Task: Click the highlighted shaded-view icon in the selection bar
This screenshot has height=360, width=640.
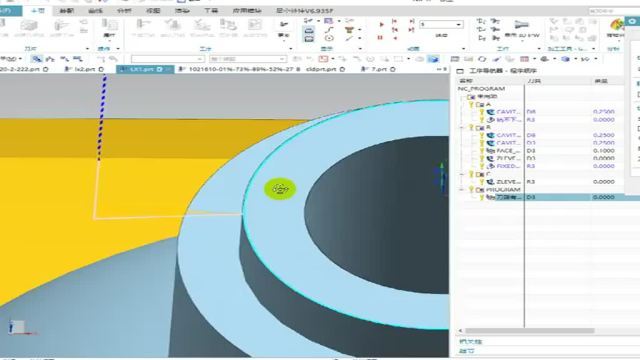Action: (x=433, y=59)
